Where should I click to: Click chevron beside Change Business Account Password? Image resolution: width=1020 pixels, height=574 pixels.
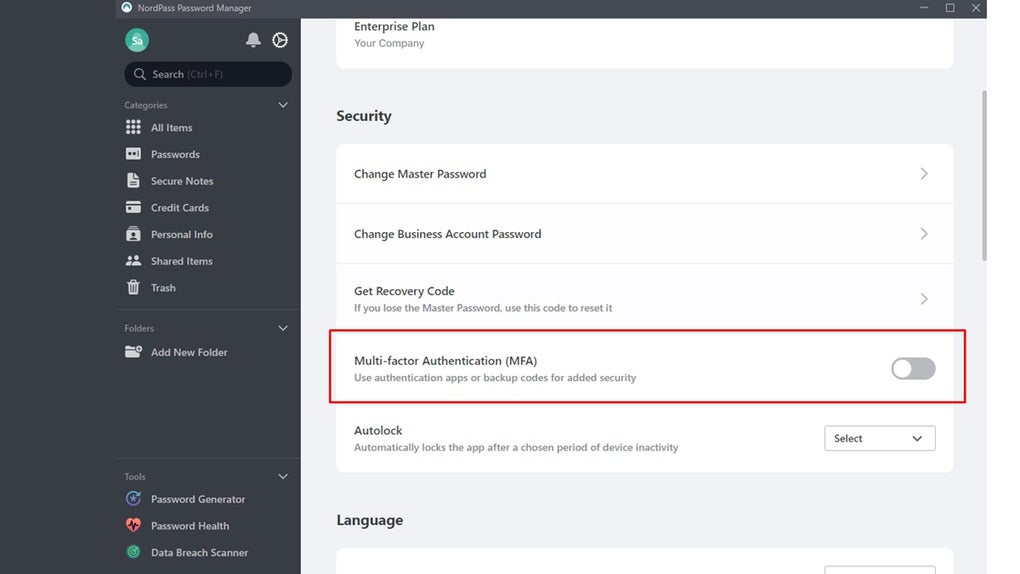(x=924, y=234)
